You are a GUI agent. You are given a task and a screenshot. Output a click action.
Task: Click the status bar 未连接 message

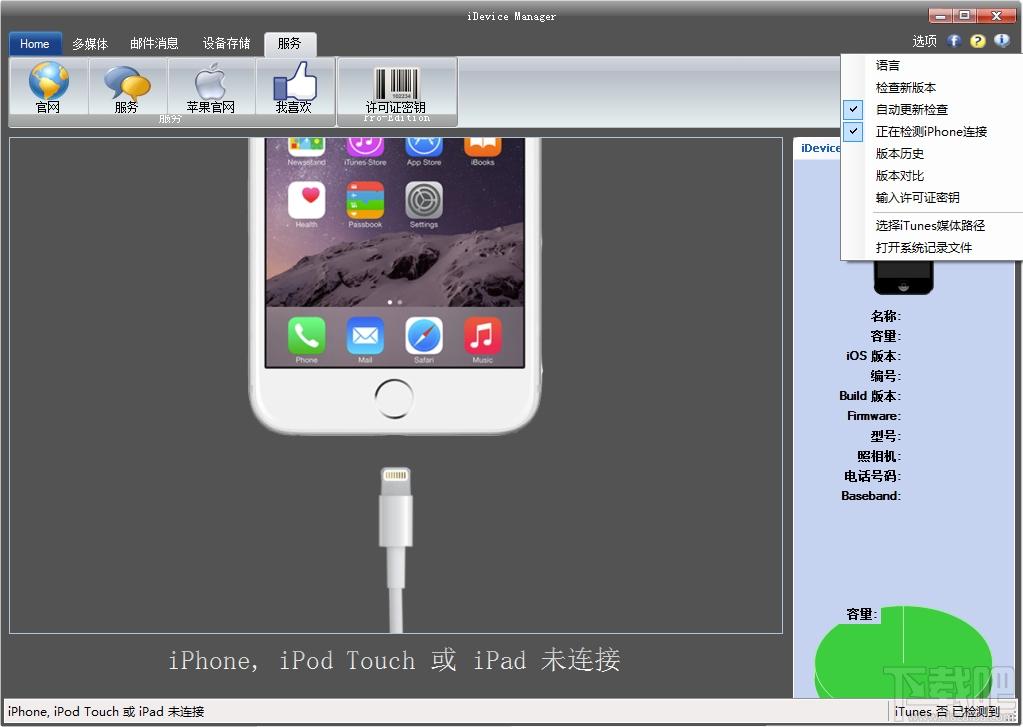coord(106,712)
